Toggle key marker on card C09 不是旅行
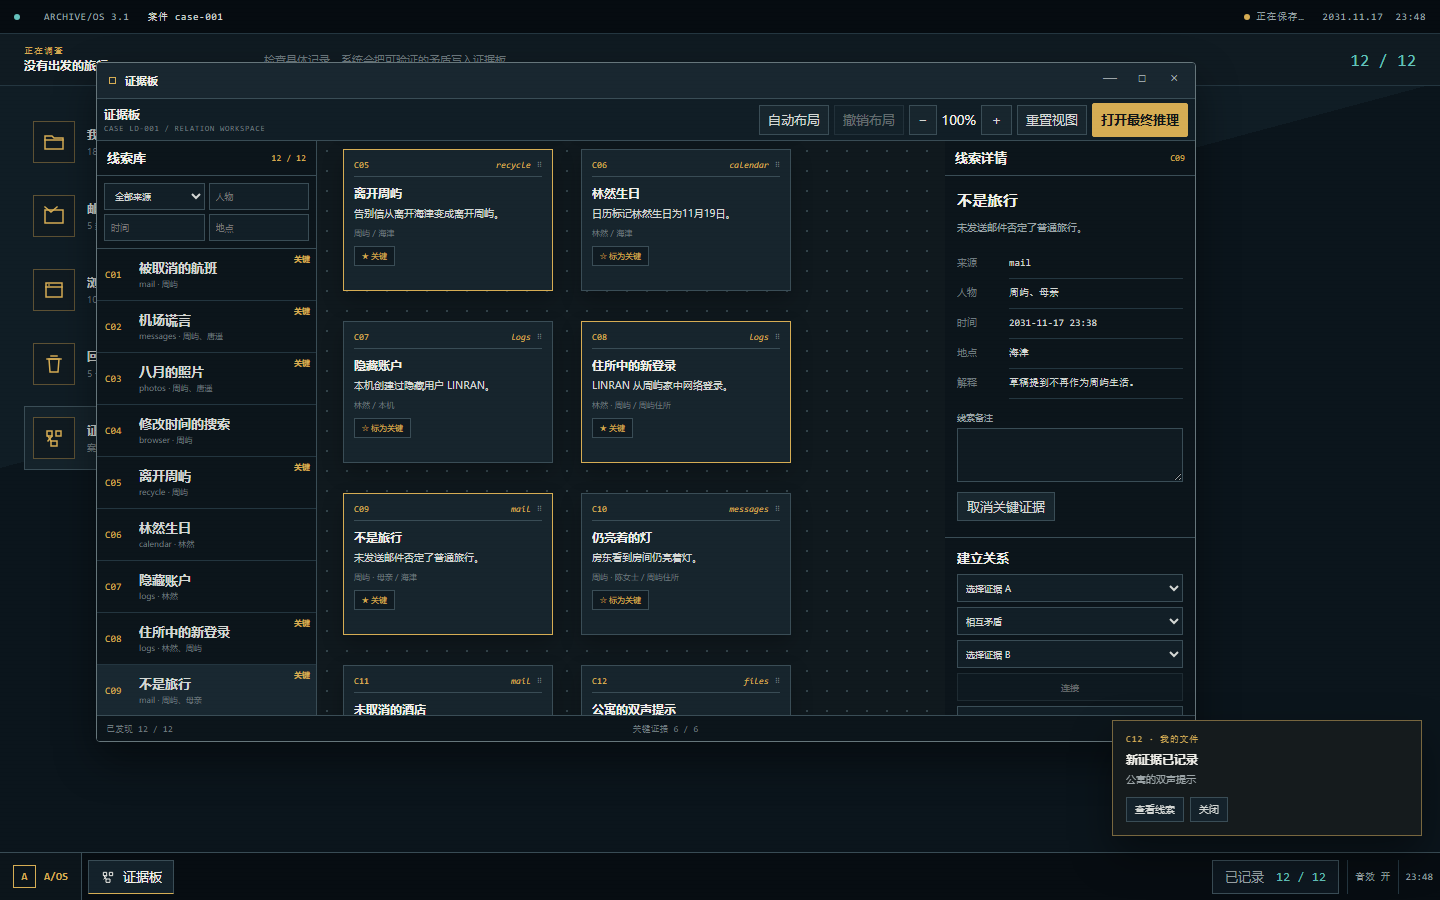Viewport: 1440px width, 900px height. [374, 600]
